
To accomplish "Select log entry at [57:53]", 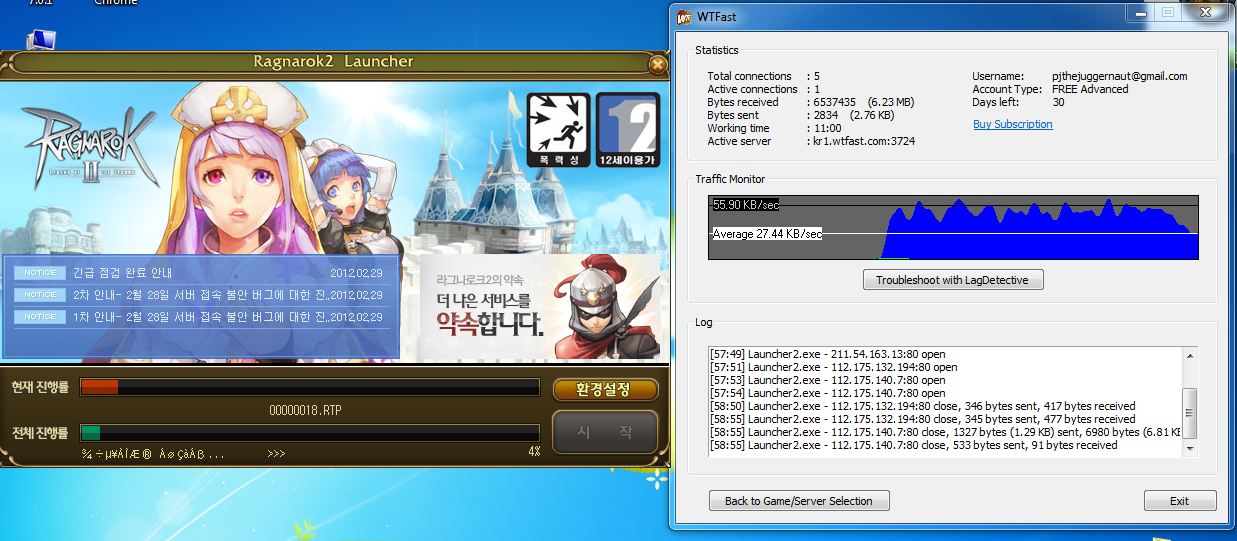I will pyautogui.click(x=827, y=380).
